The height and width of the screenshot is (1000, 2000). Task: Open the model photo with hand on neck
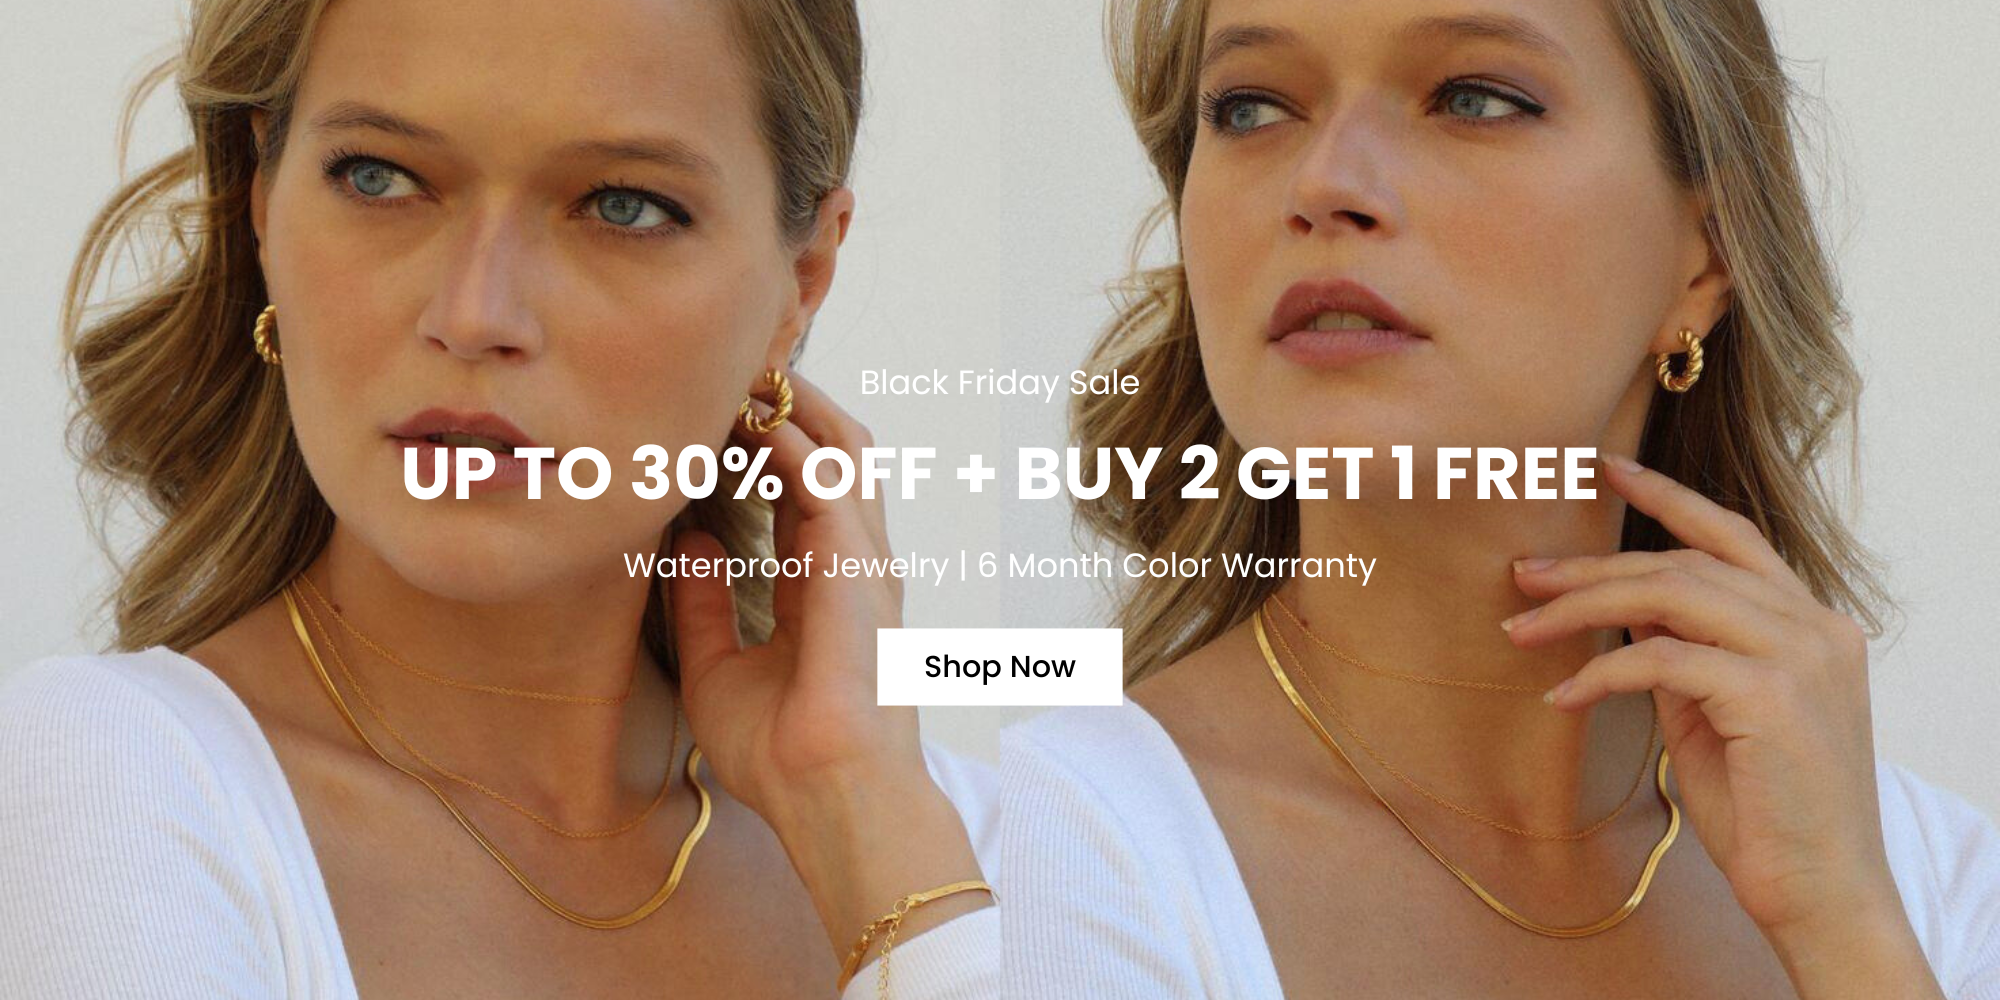click(x=1500, y=500)
